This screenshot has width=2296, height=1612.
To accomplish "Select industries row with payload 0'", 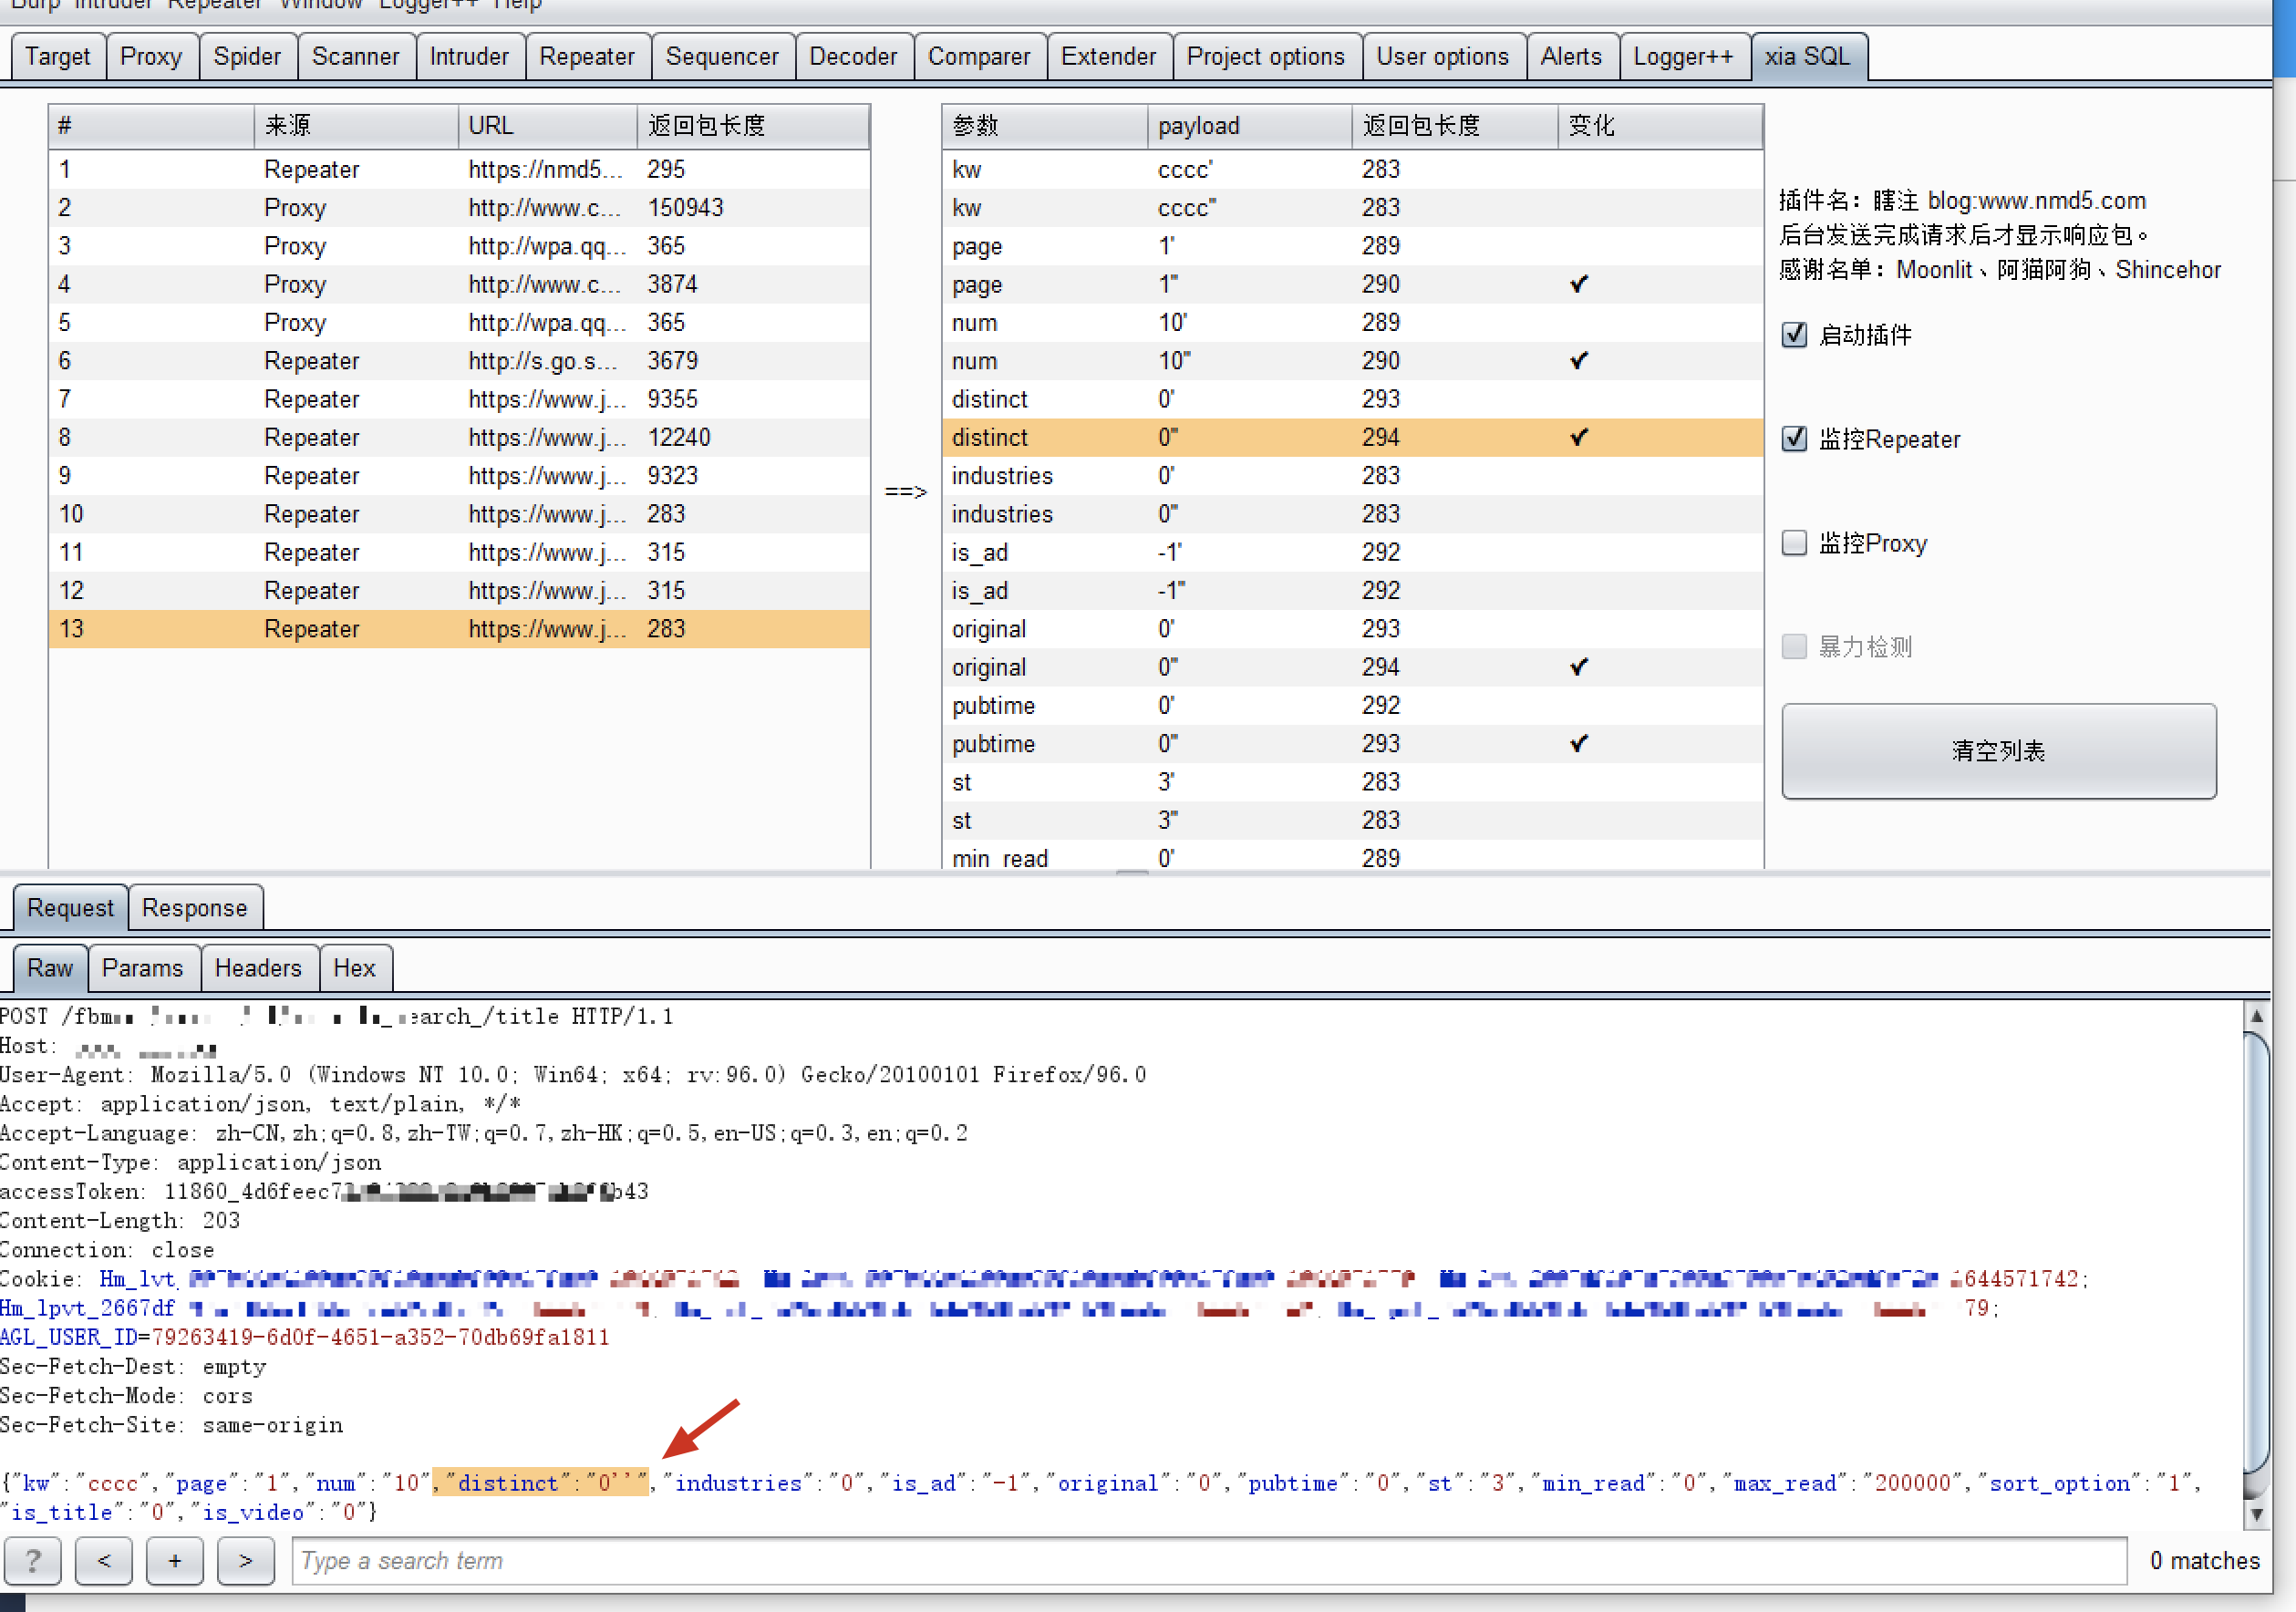I will point(1352,475).
